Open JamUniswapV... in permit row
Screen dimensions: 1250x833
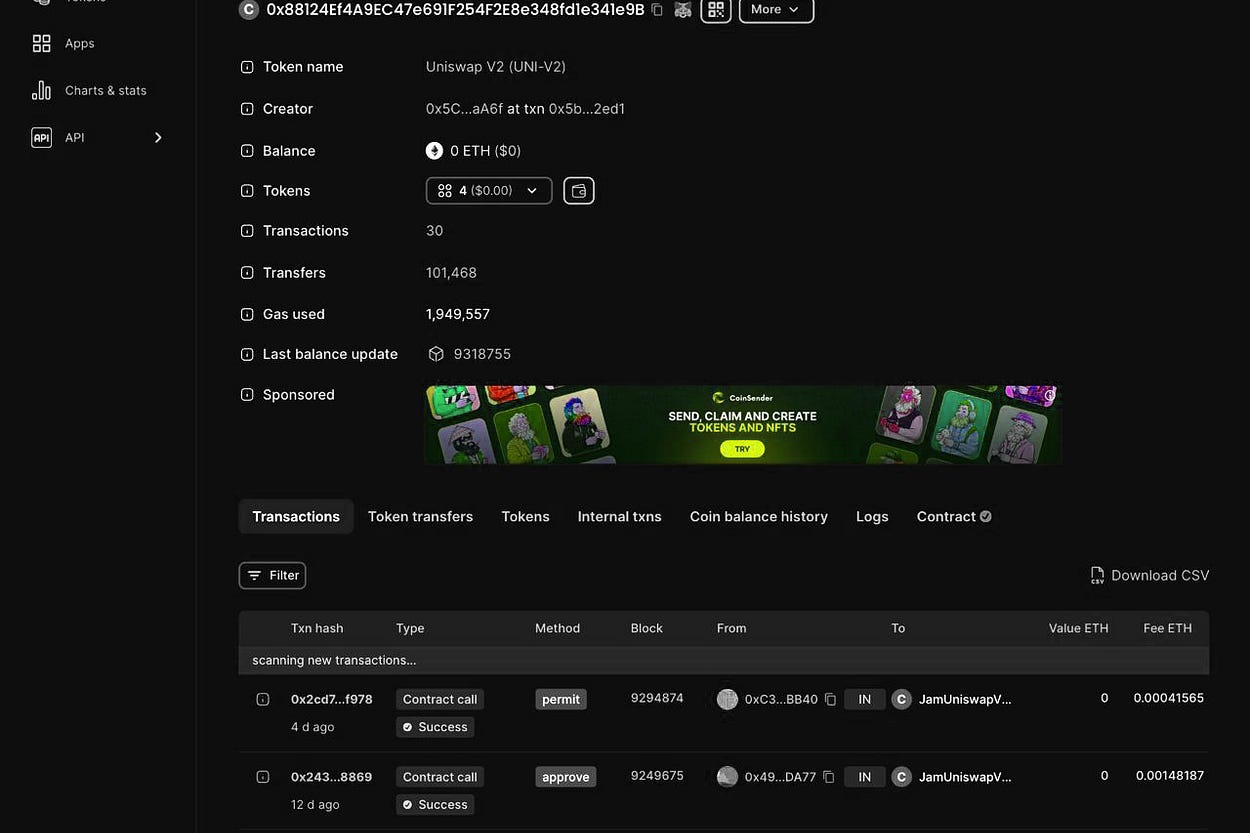(965, 699)
